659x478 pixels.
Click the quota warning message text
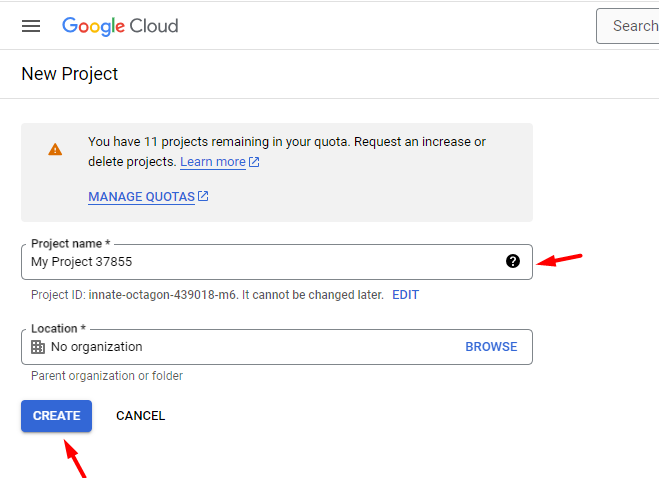click(x=287, y=152)
